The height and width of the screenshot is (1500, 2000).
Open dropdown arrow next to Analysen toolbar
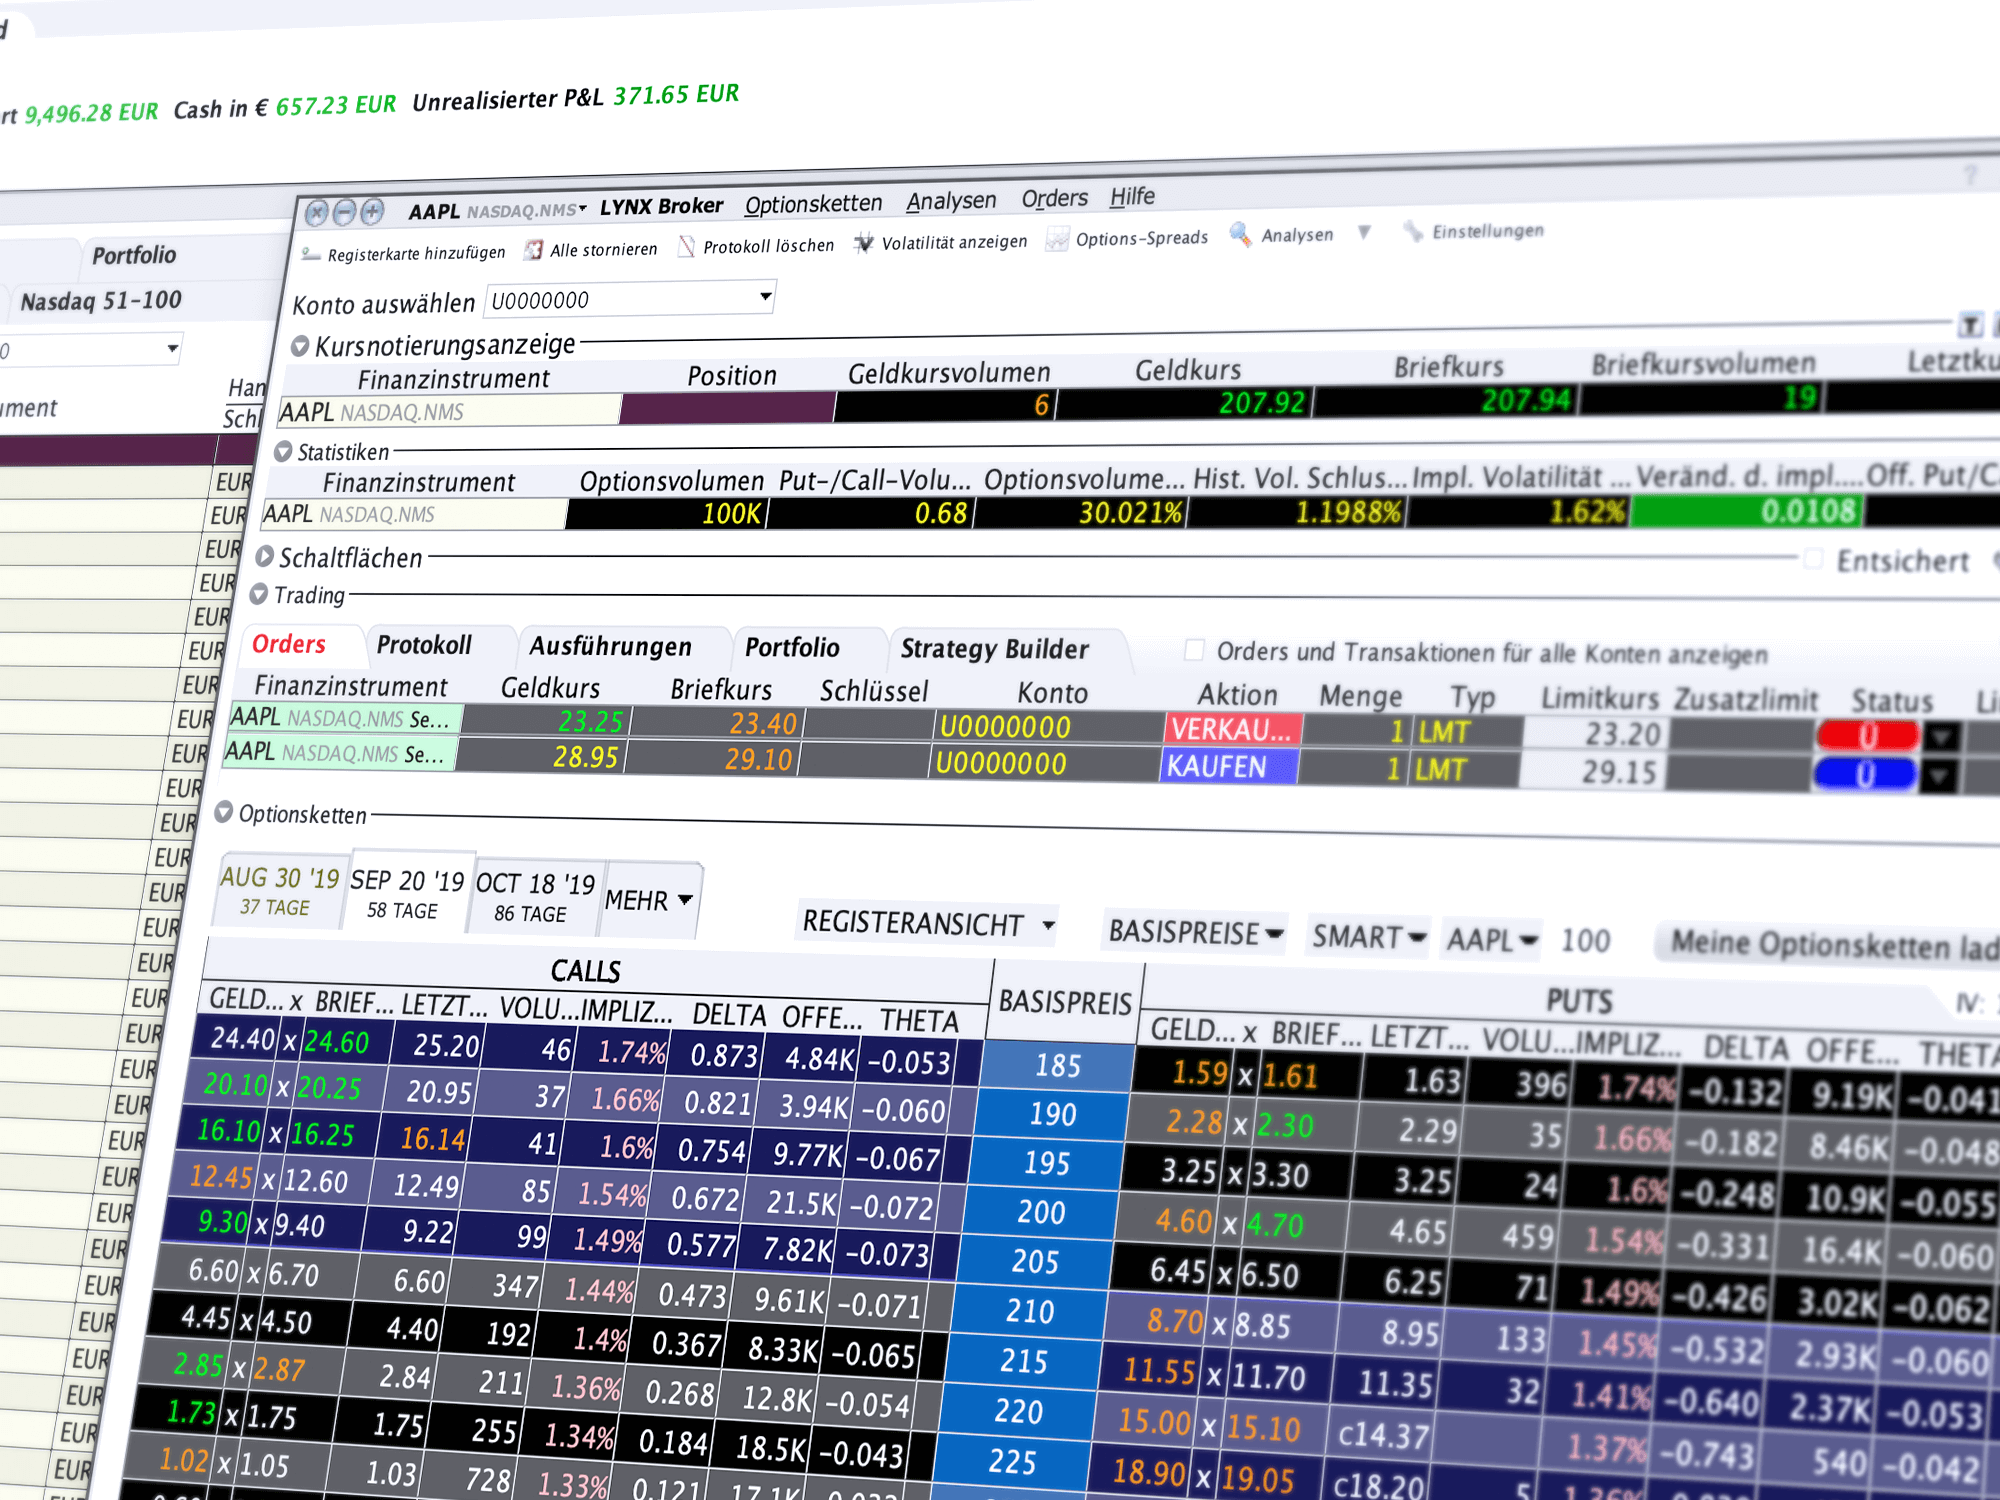pos(1364,233)
